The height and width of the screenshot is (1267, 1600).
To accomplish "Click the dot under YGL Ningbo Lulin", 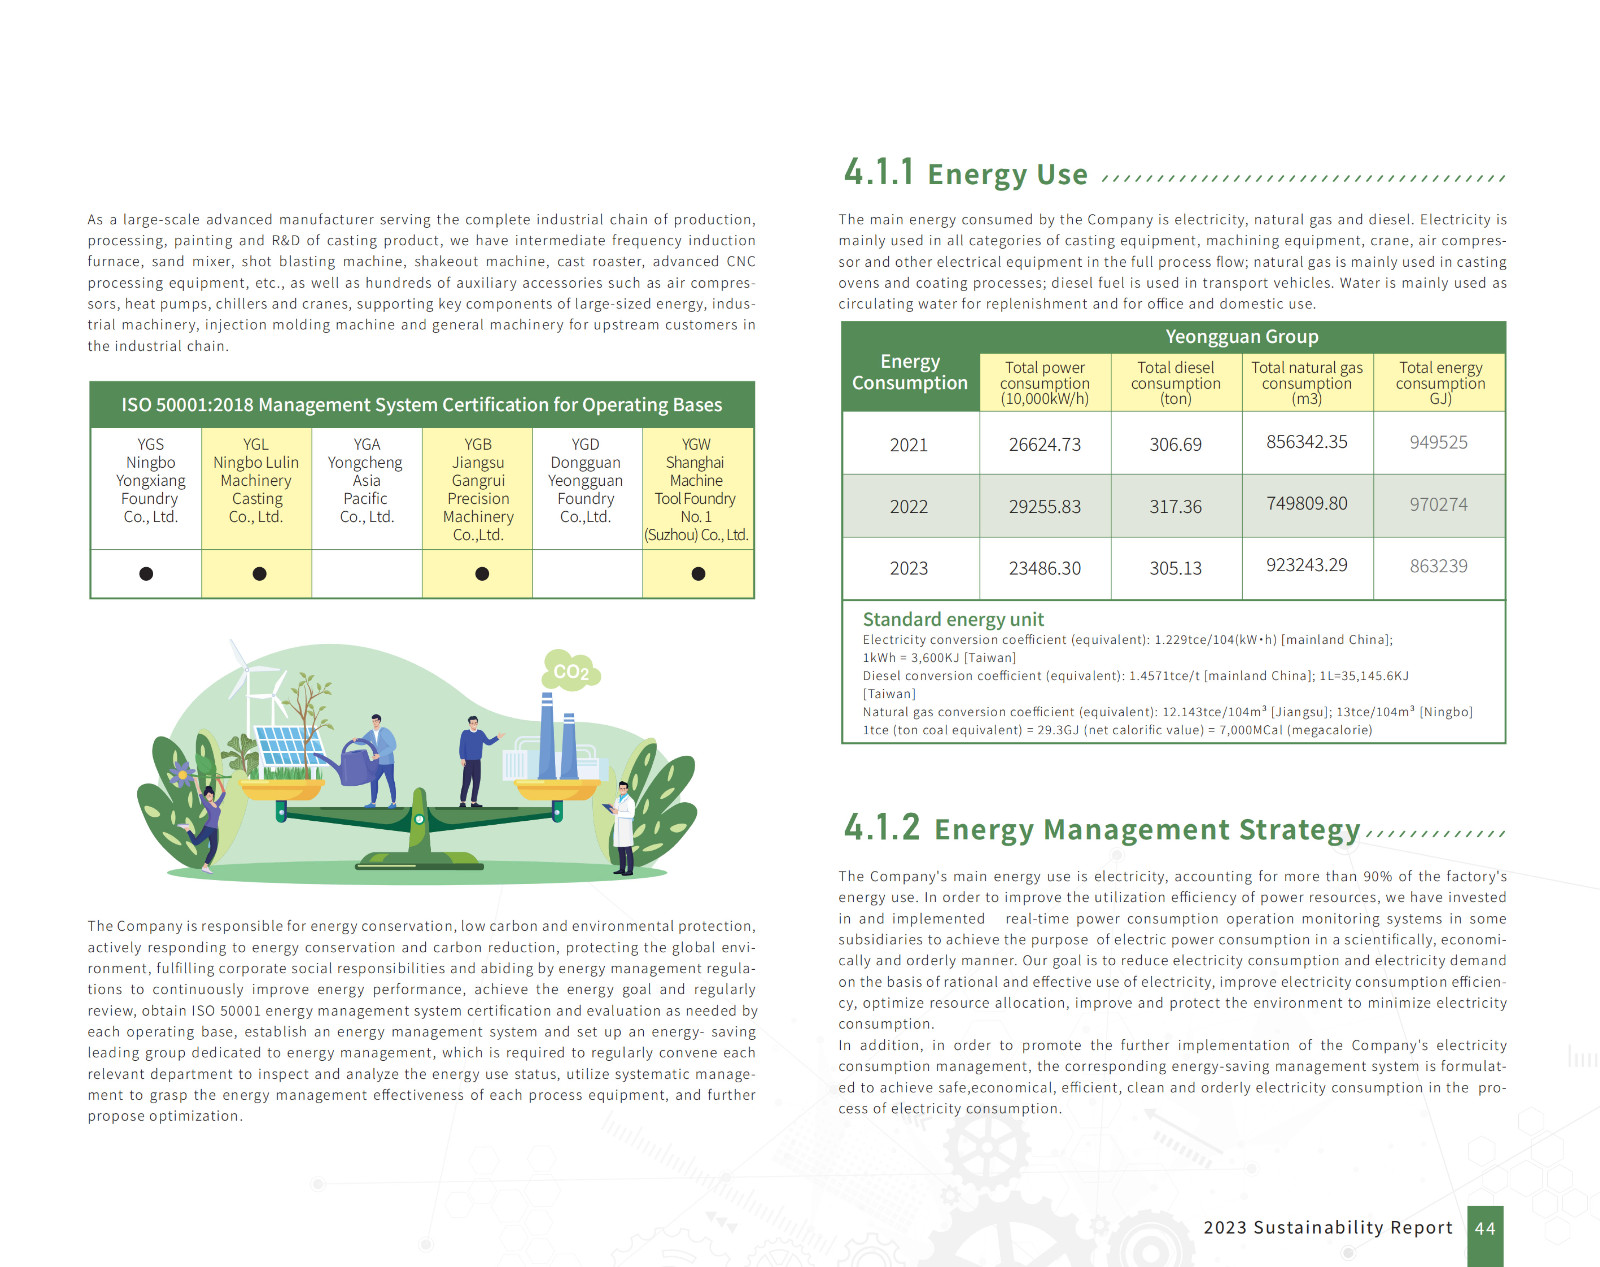I will (259, 574).
